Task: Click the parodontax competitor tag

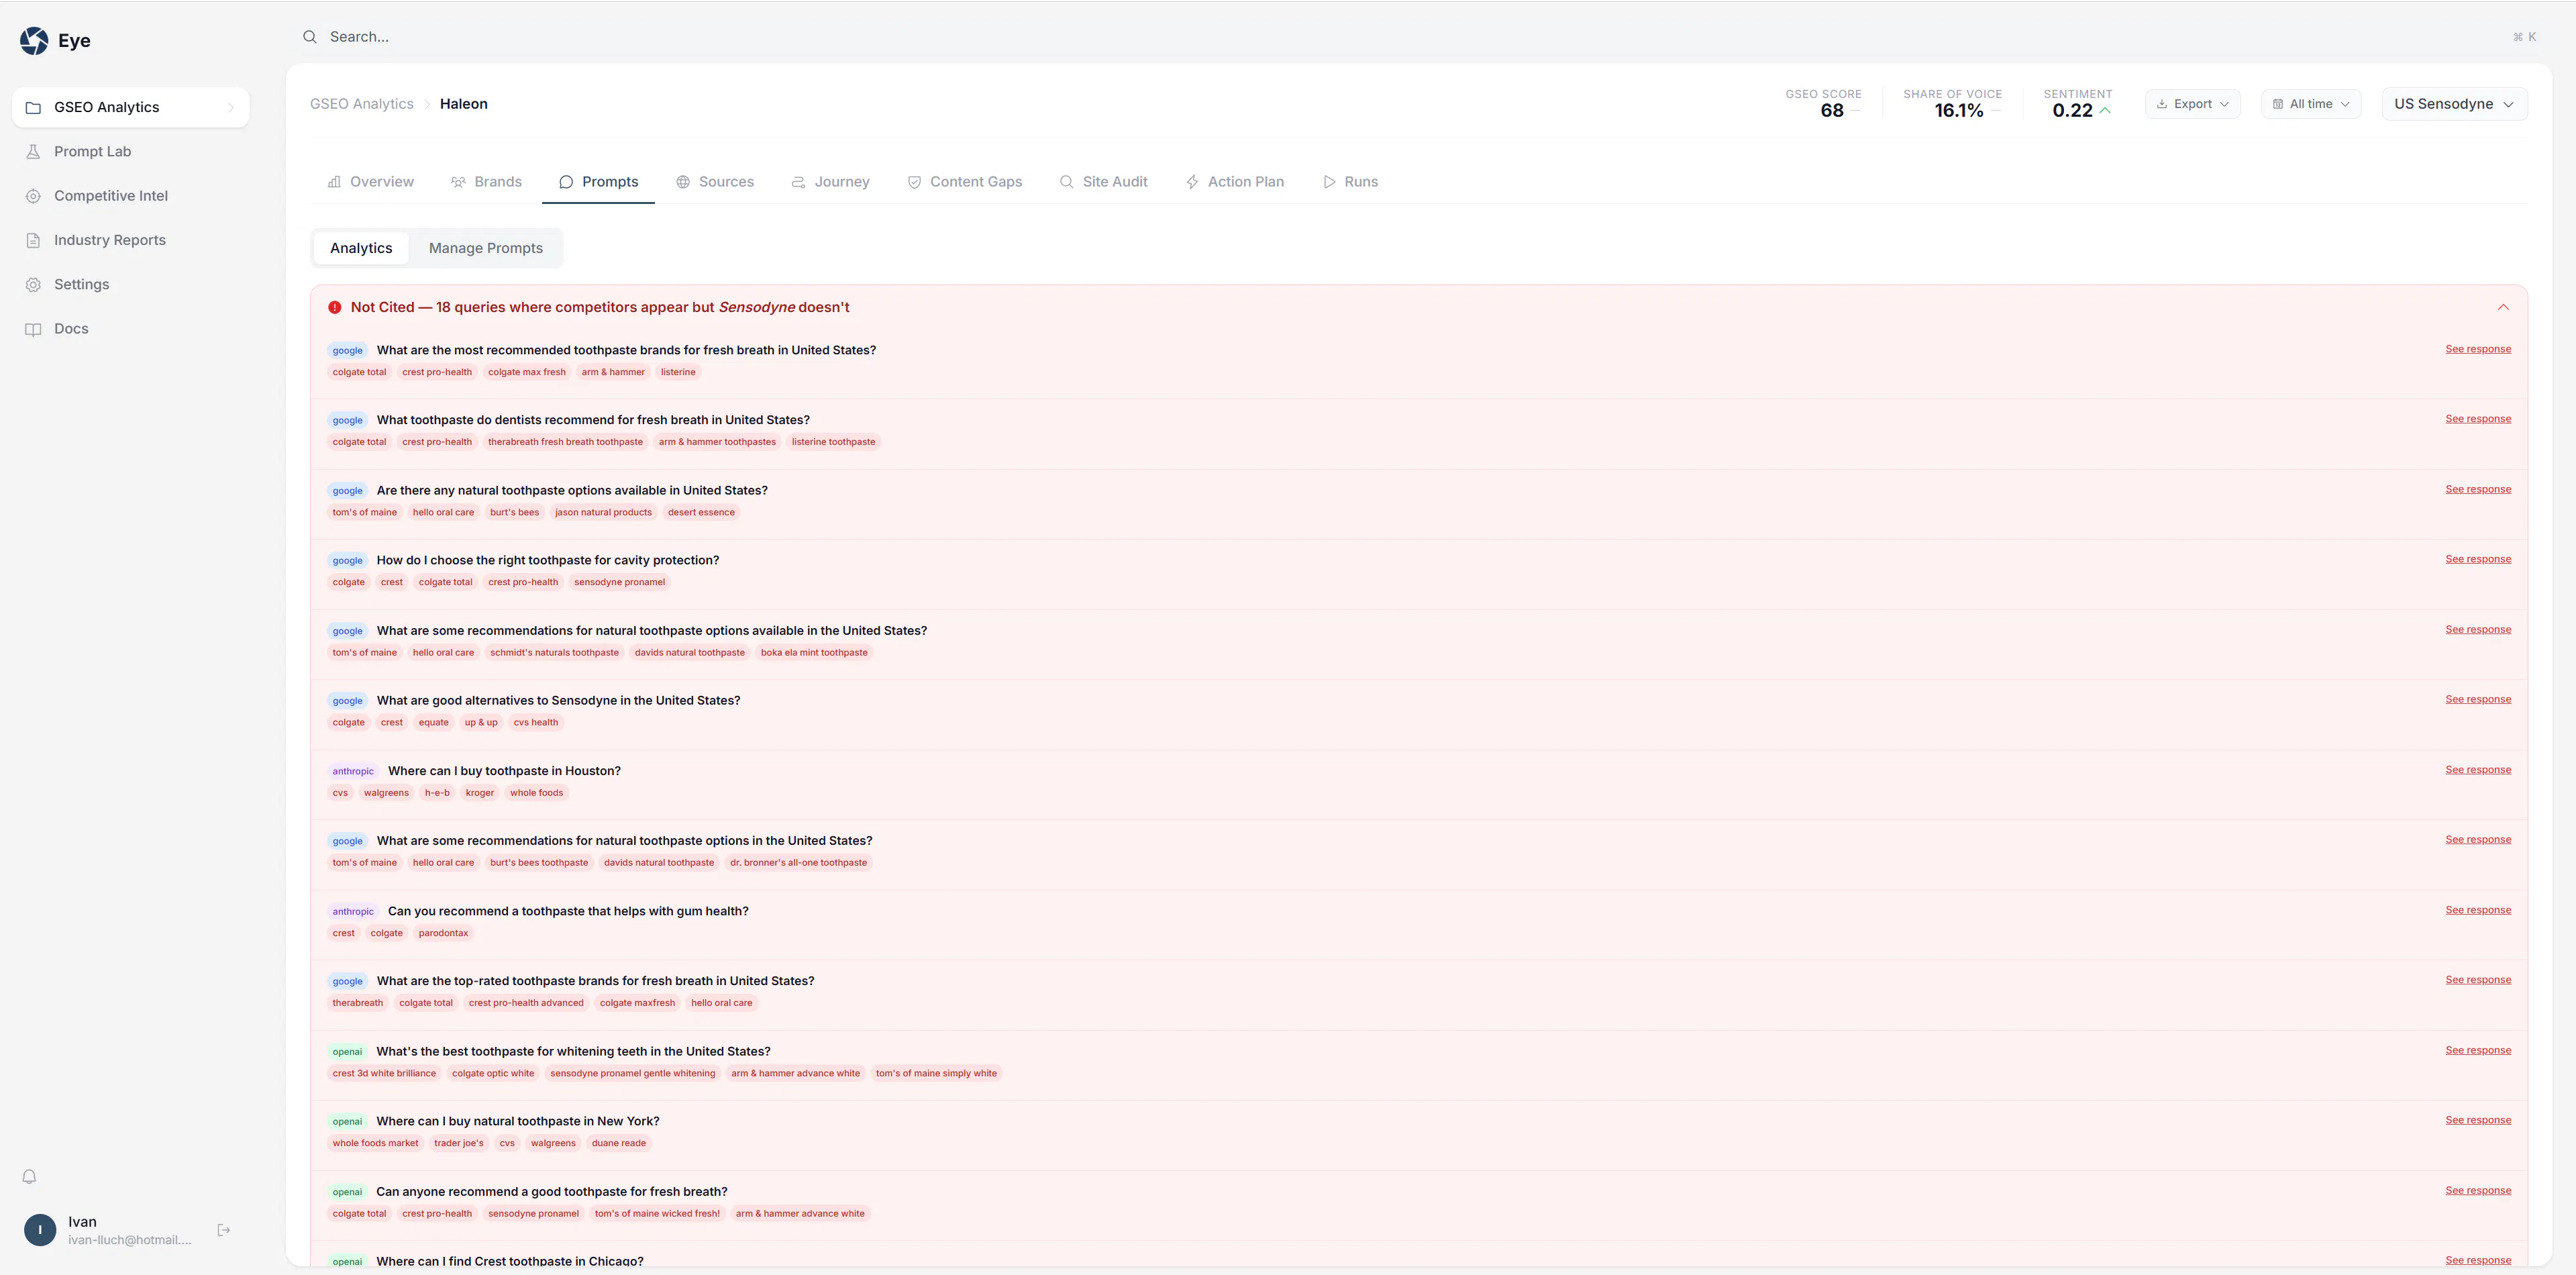Action: (x=443, y=934)
